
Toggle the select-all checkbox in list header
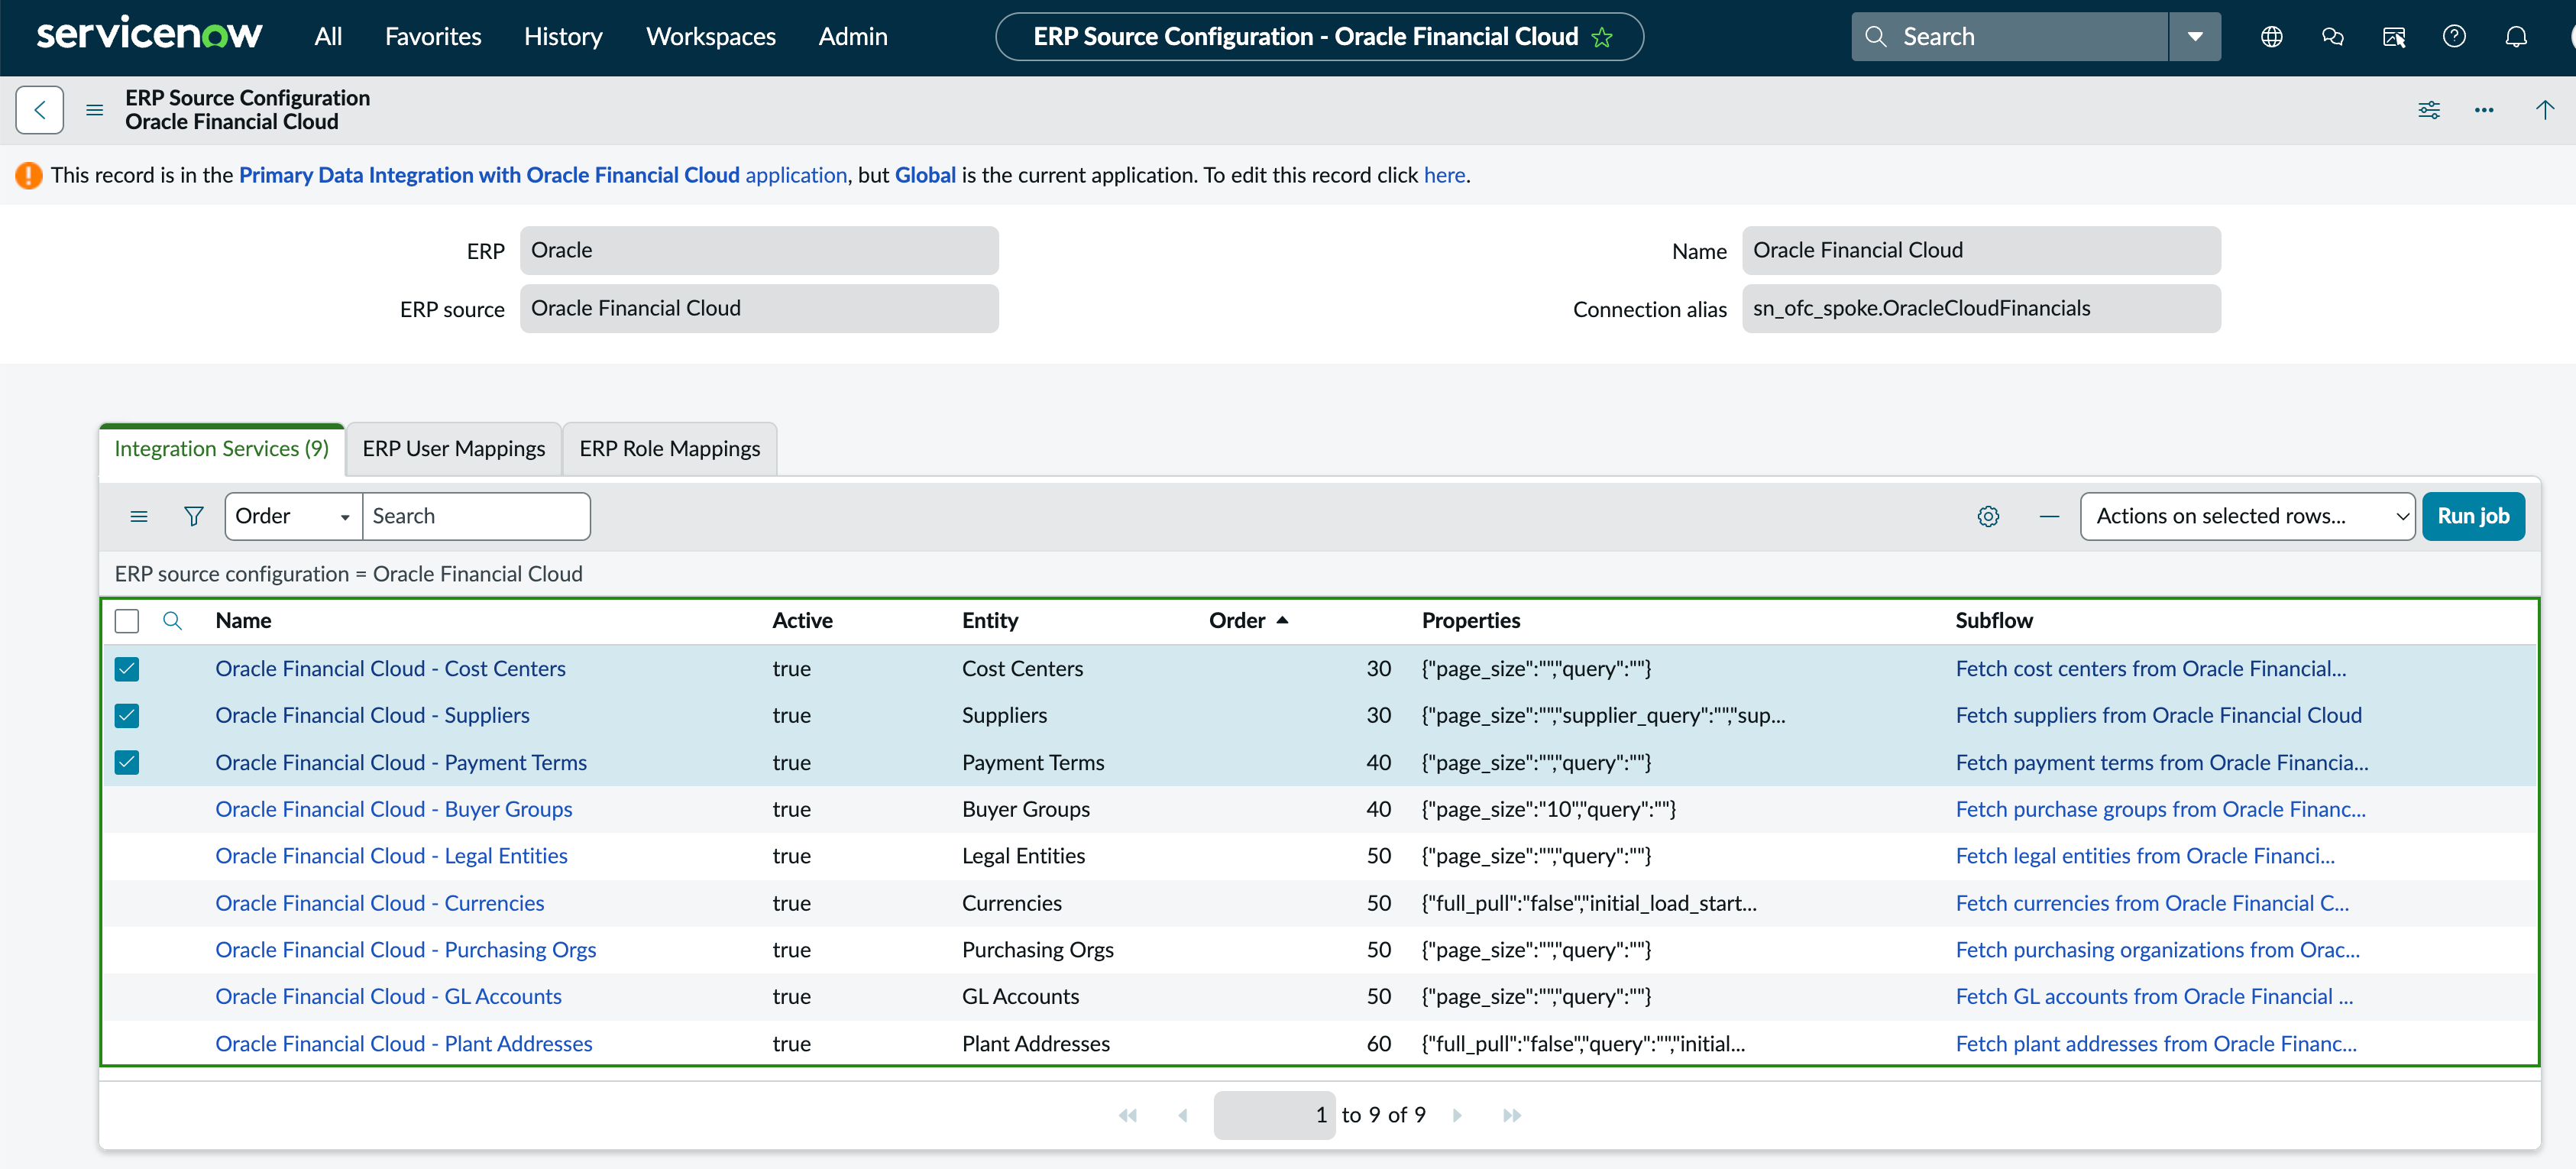[127, 621]
